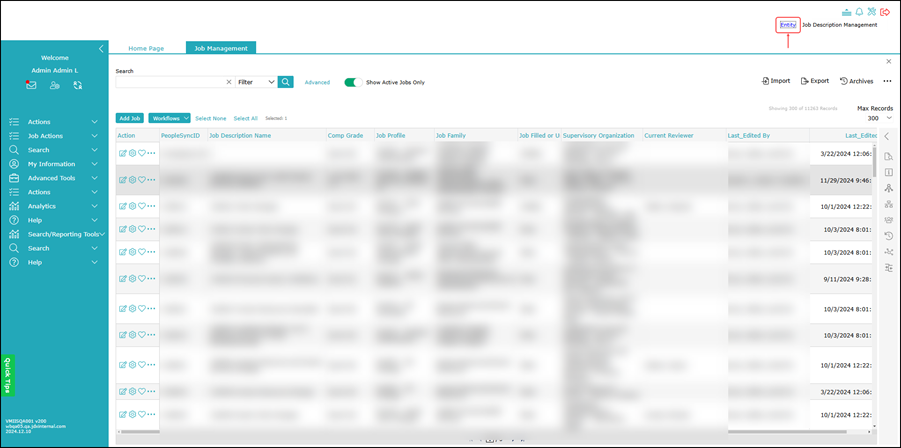The height and width of the screenshot is (448, 901).
Task: Expand the Analytics sidebar menu
Action: point(55,206)
